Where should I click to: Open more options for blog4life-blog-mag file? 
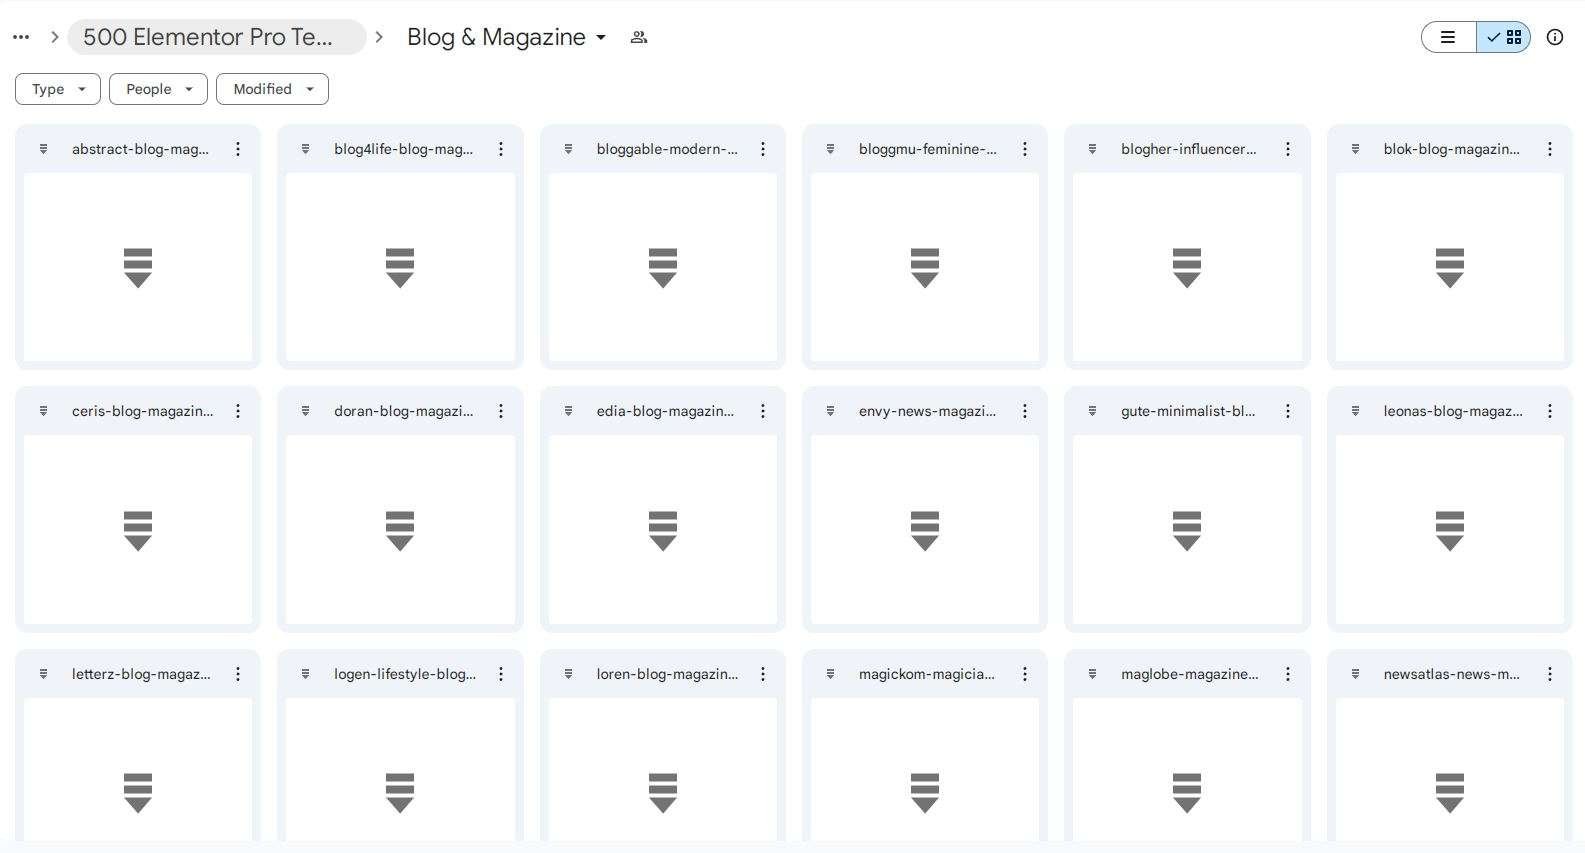pos(501,149)
